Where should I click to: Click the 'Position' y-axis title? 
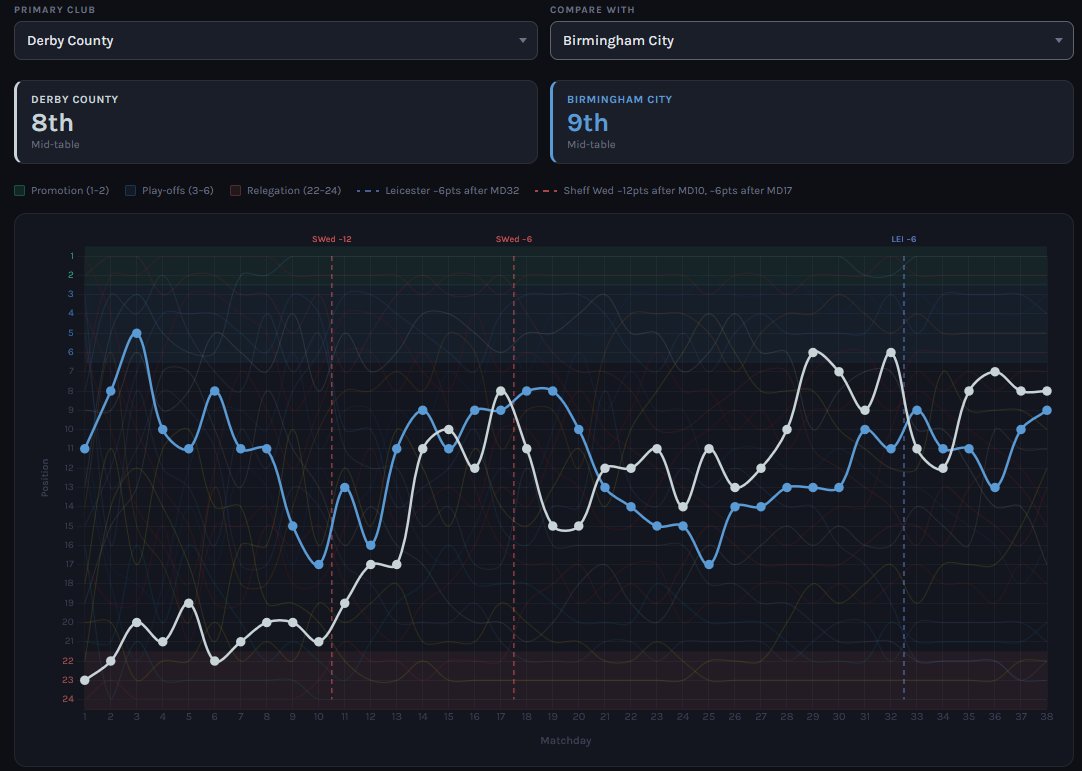[x=45, y=478]
